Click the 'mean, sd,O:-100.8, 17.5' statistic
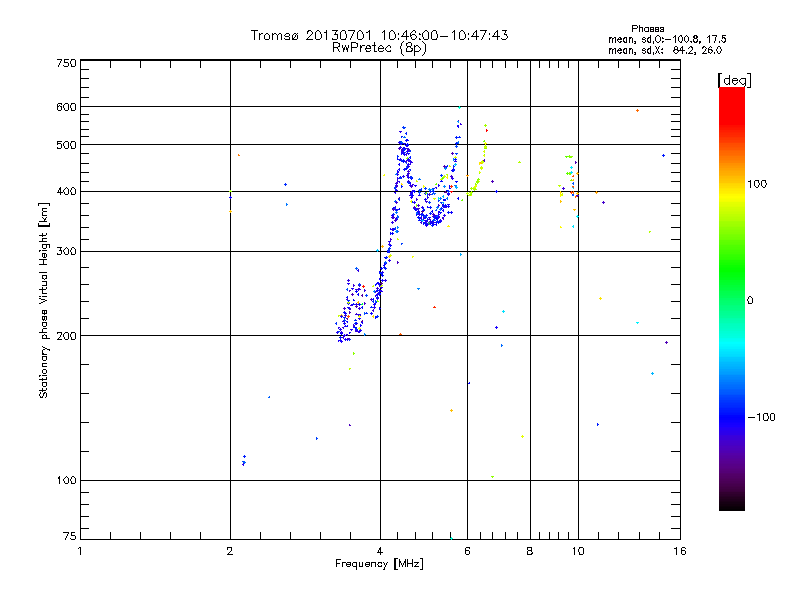The image size is (800, 600). click(x=667, y=39)
